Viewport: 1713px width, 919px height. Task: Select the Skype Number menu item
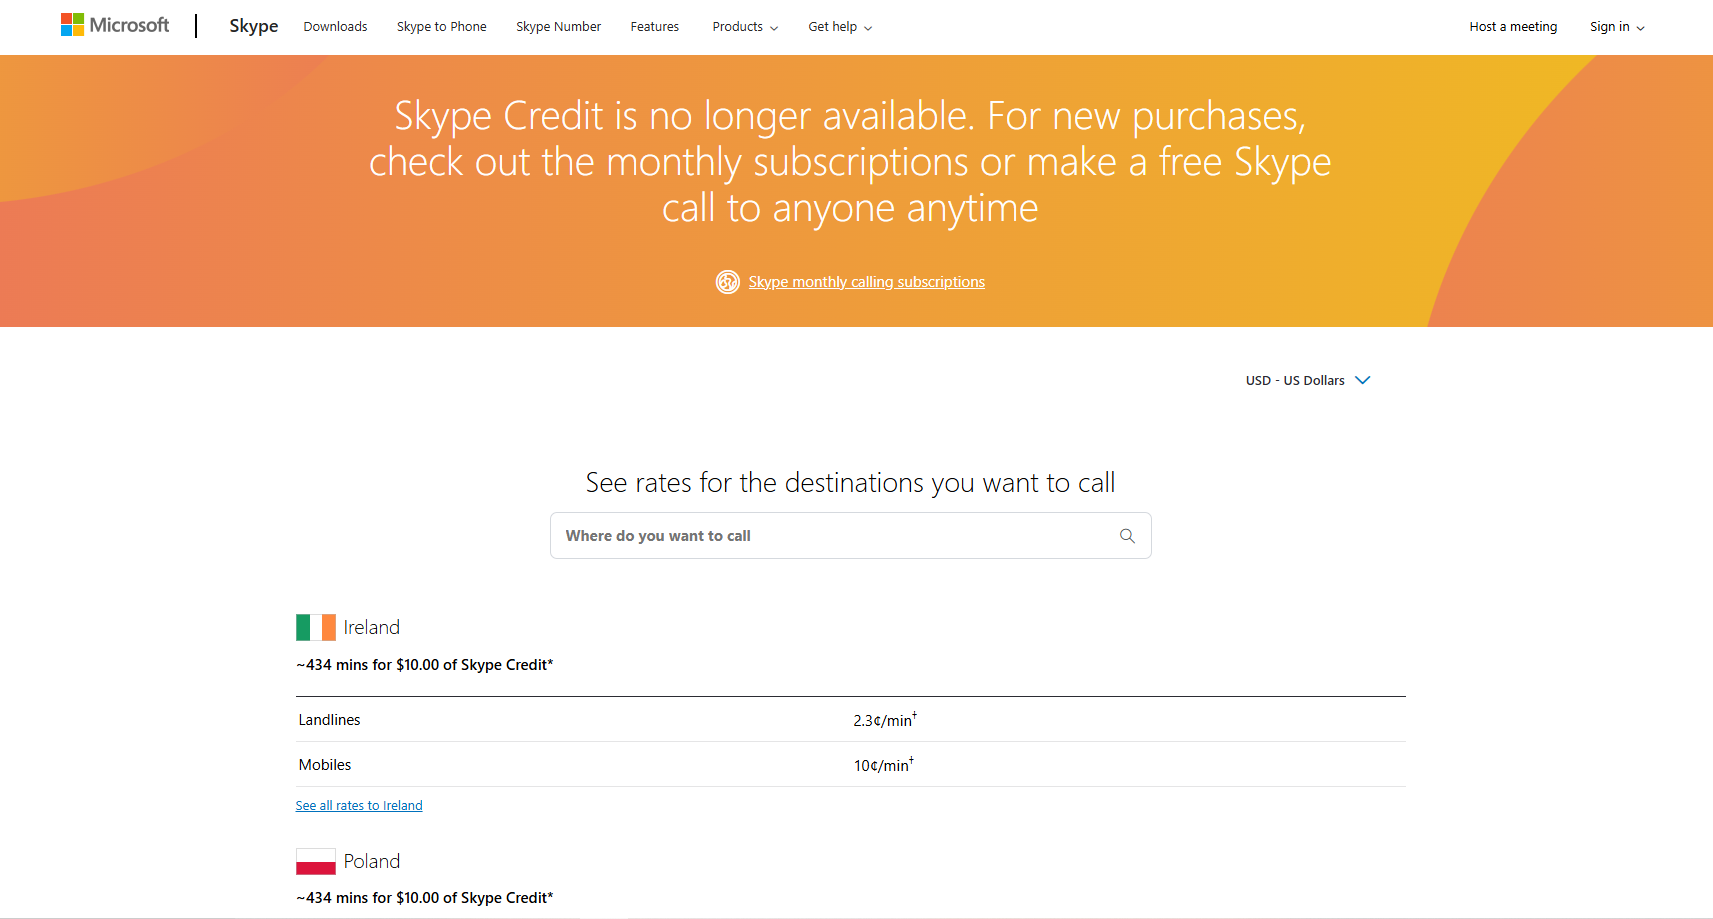tap(558, 27)
